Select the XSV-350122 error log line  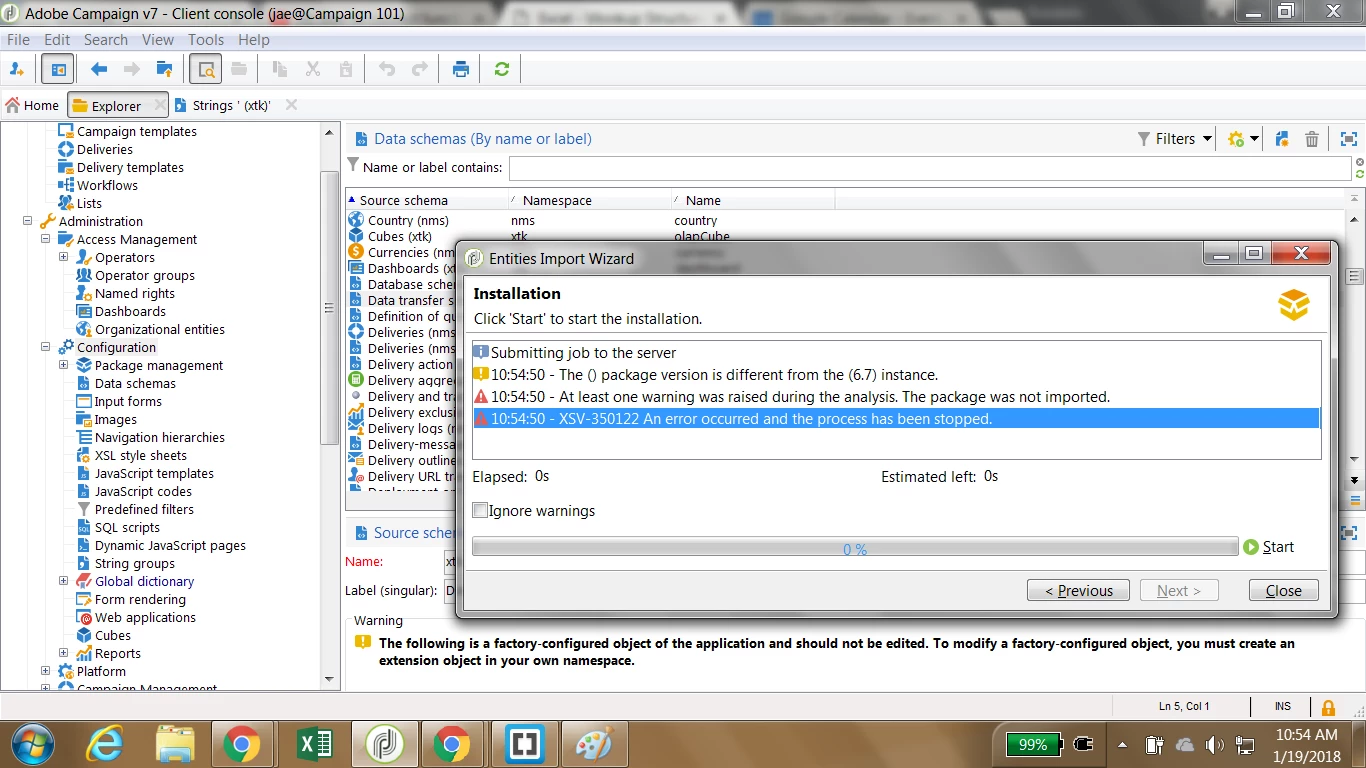tap(896, 419)
